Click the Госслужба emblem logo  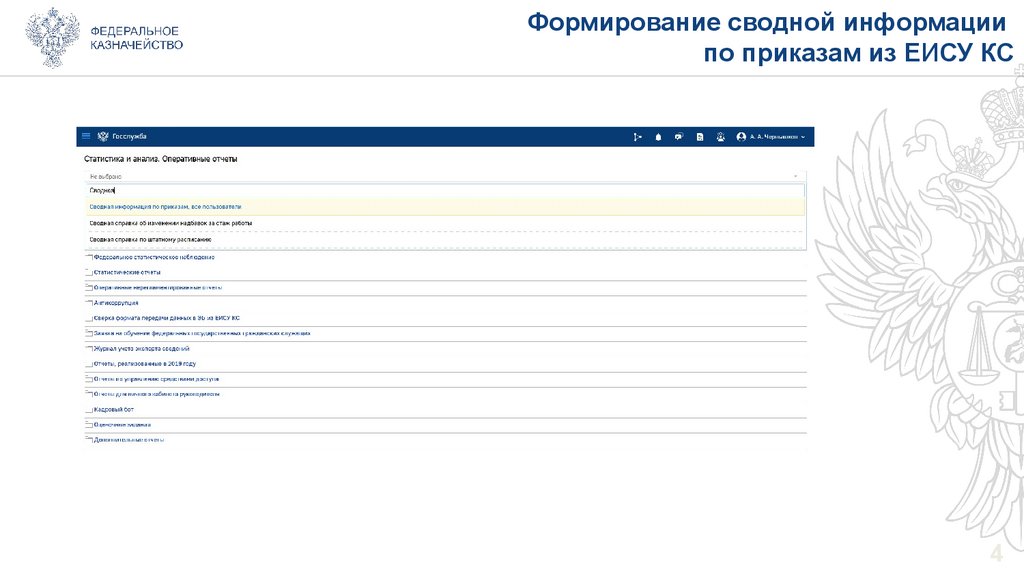(x=103, y=136)
